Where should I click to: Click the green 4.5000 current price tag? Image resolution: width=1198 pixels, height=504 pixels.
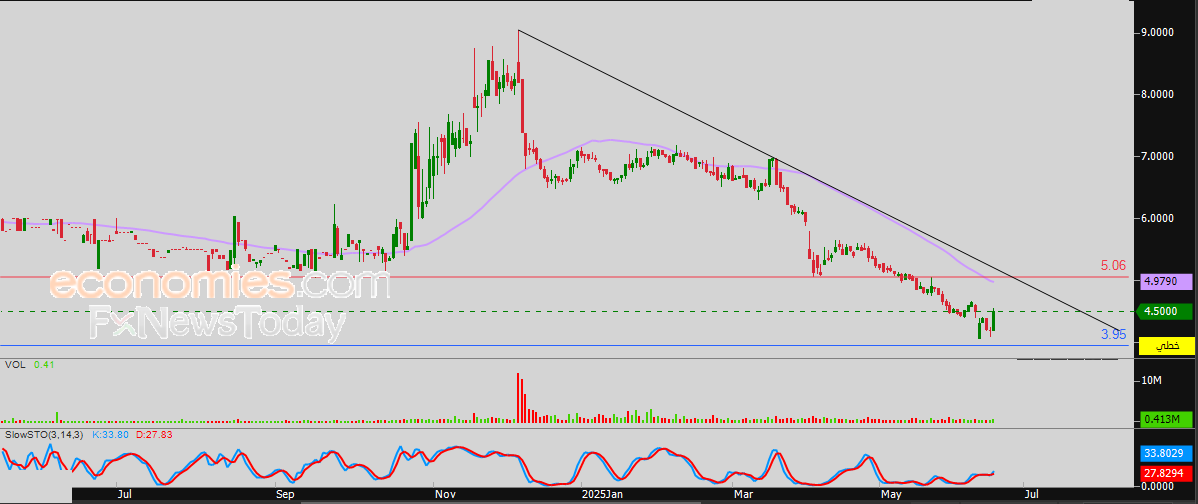(x=1165, y=311)
